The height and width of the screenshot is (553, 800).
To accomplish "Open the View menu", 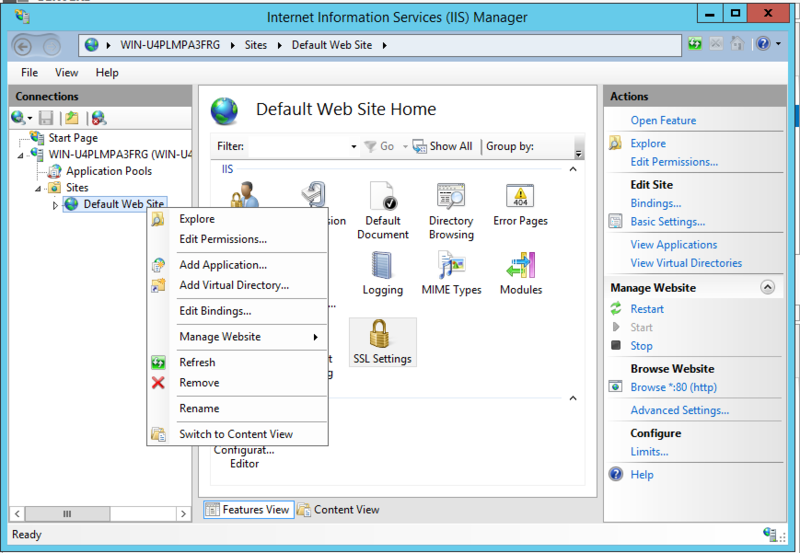I will (x=66, y=72).
